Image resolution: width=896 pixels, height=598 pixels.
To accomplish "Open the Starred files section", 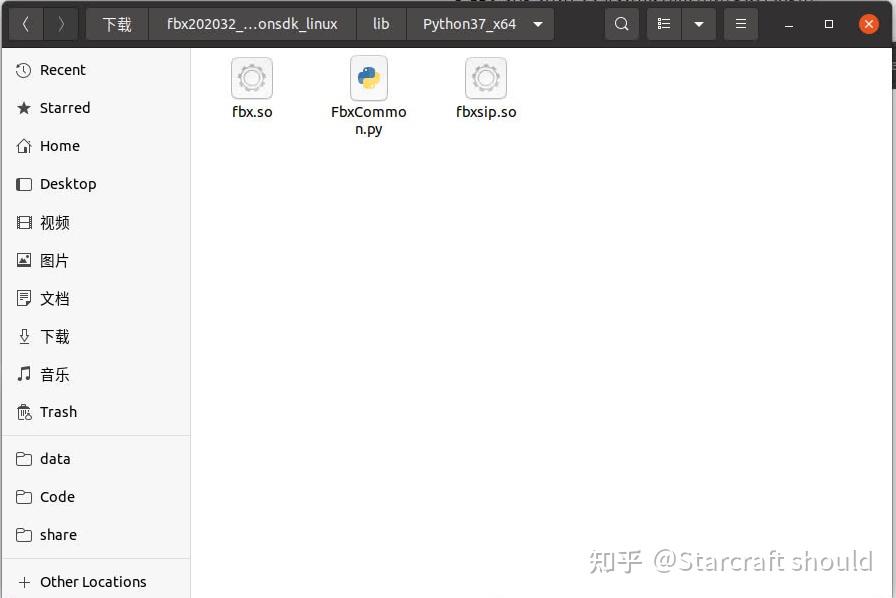I will tap(64, 108).
